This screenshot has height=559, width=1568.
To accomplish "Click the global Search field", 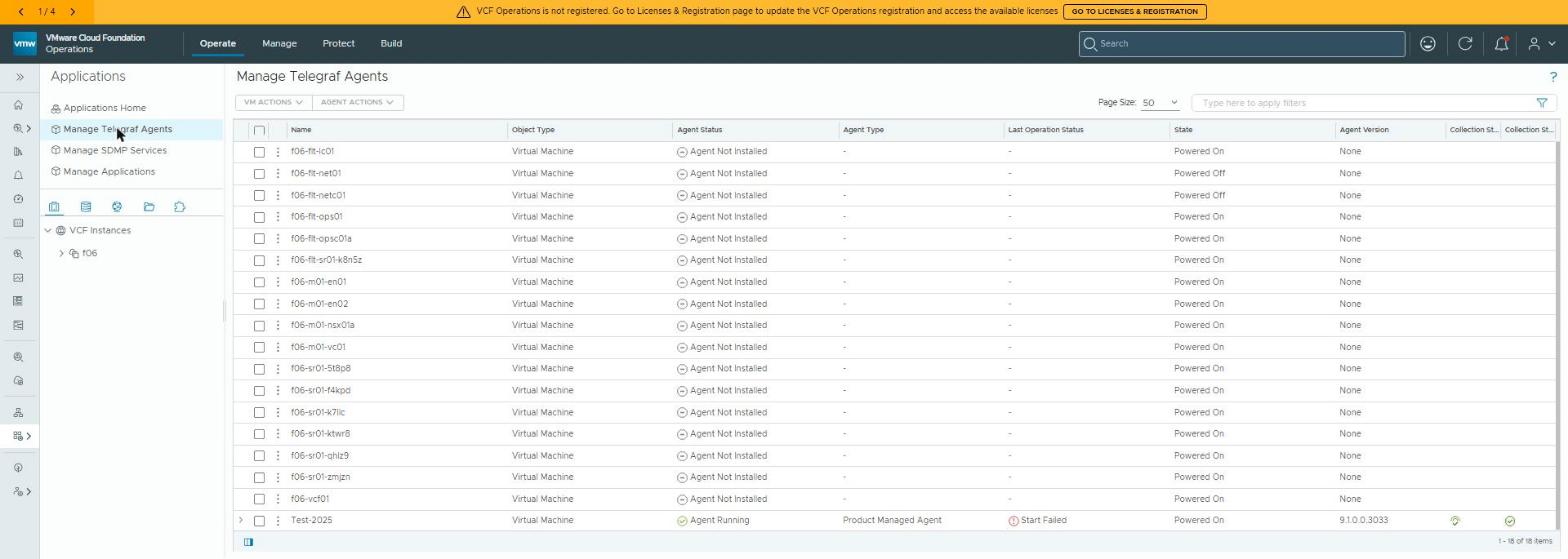I will point(1241,44).
